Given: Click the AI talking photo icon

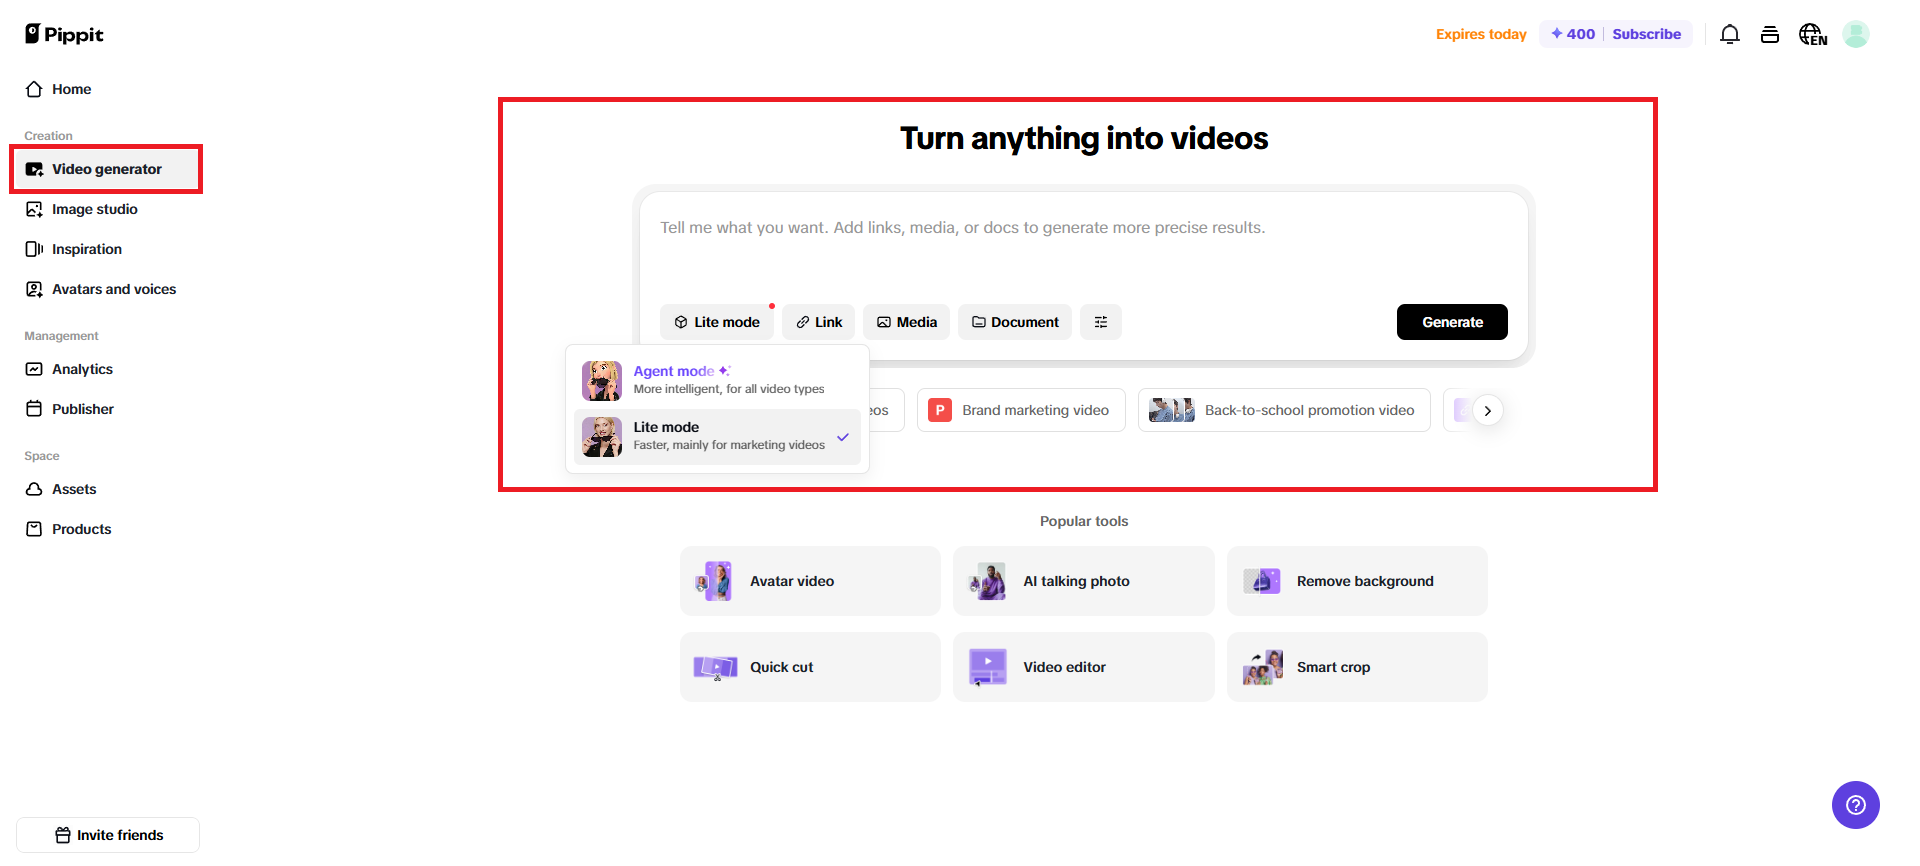Looking at the screenshot, I should click(x=988, y=581).
